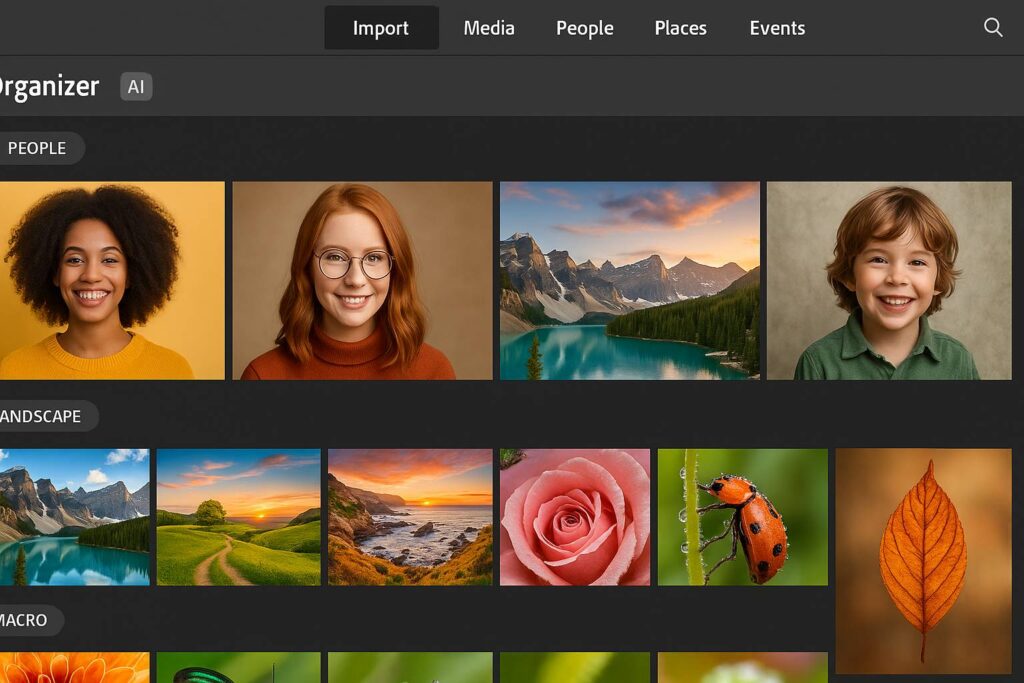The image size is (1024, 683).
Task: Click the AI badge beside Organizer
Action: point(136,87)
